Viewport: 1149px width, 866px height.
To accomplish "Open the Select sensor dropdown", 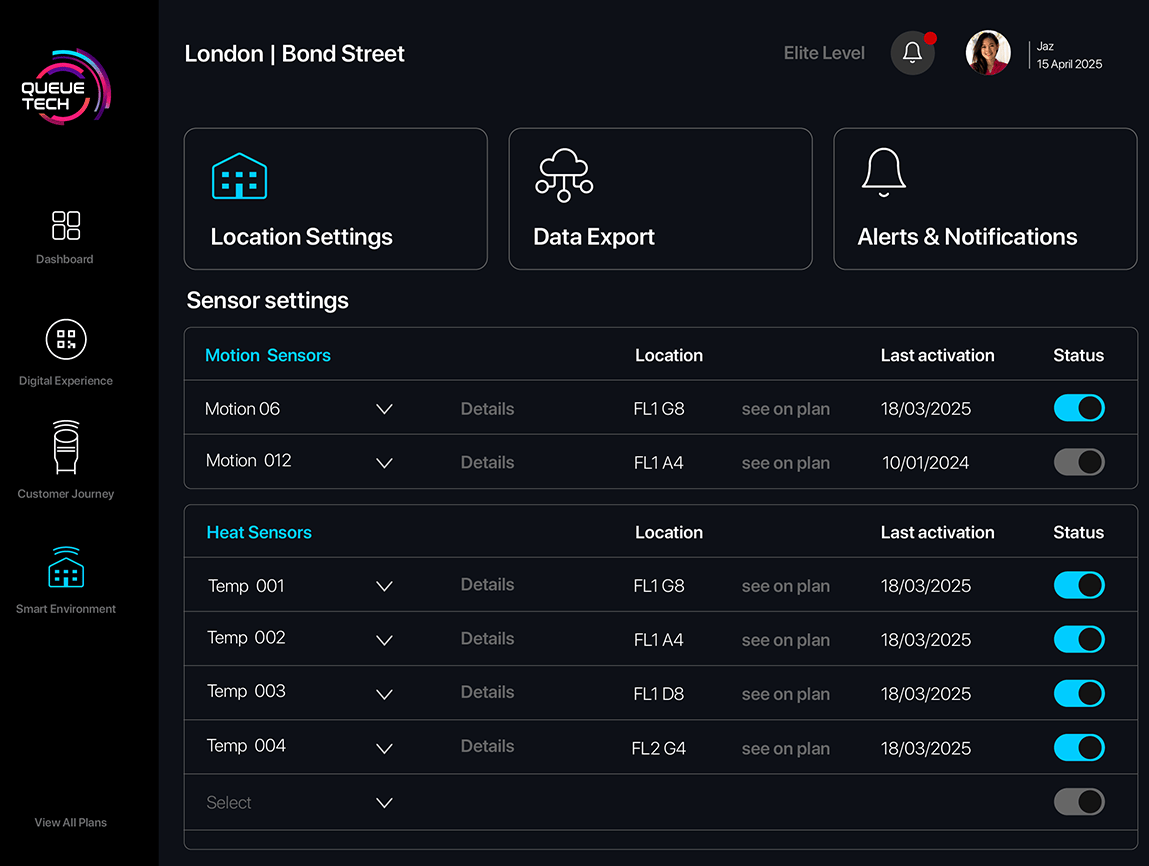I will pyautogui.click(x=384, y=802).
